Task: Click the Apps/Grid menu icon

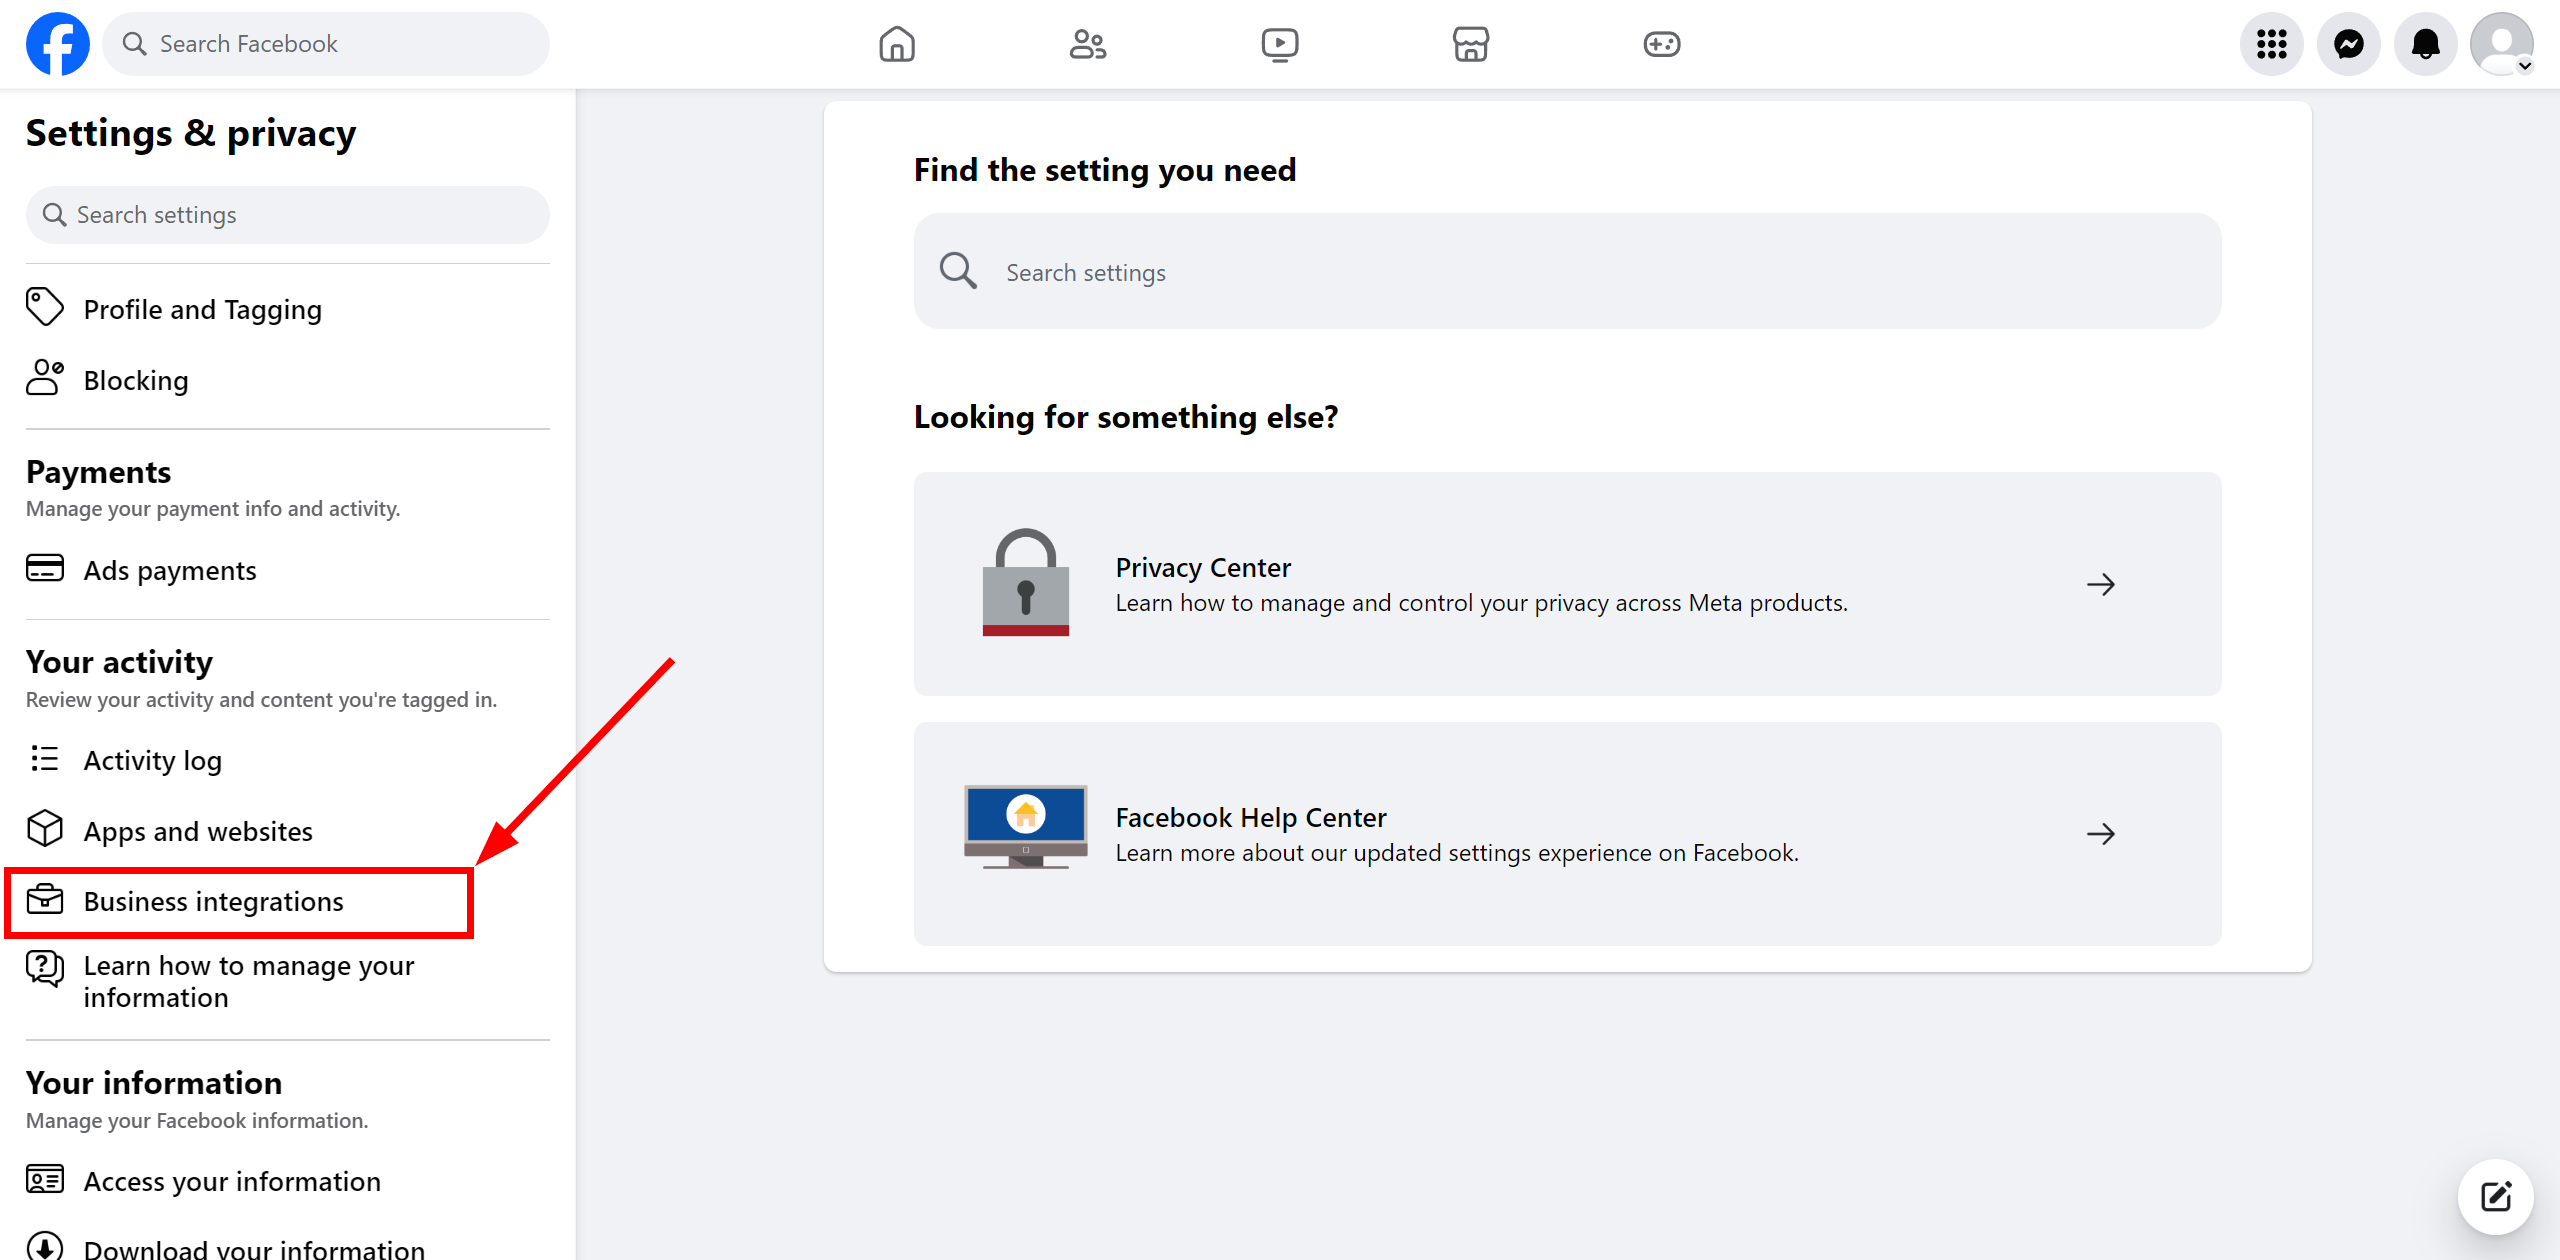Action: pyautogui.click(x=2273, y=44)
